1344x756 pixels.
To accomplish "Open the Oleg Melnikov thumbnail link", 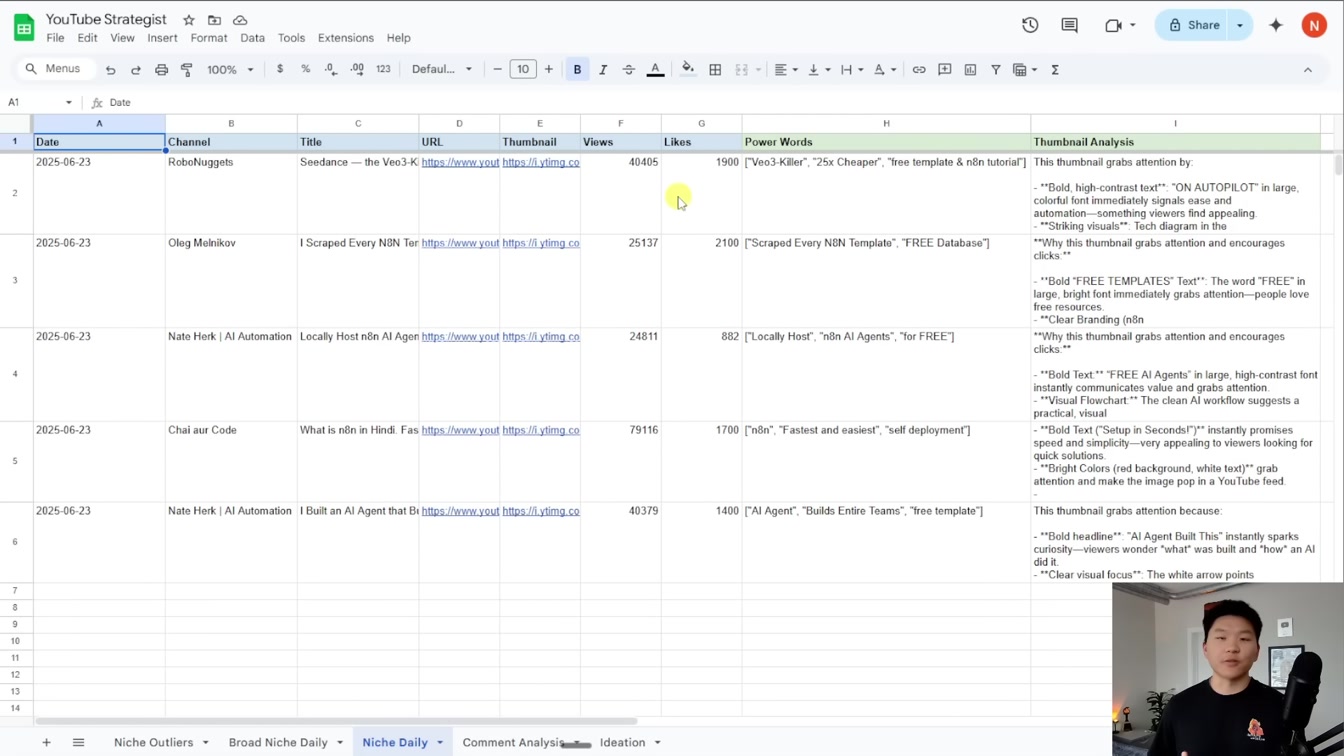I will (x=541, y=243).
